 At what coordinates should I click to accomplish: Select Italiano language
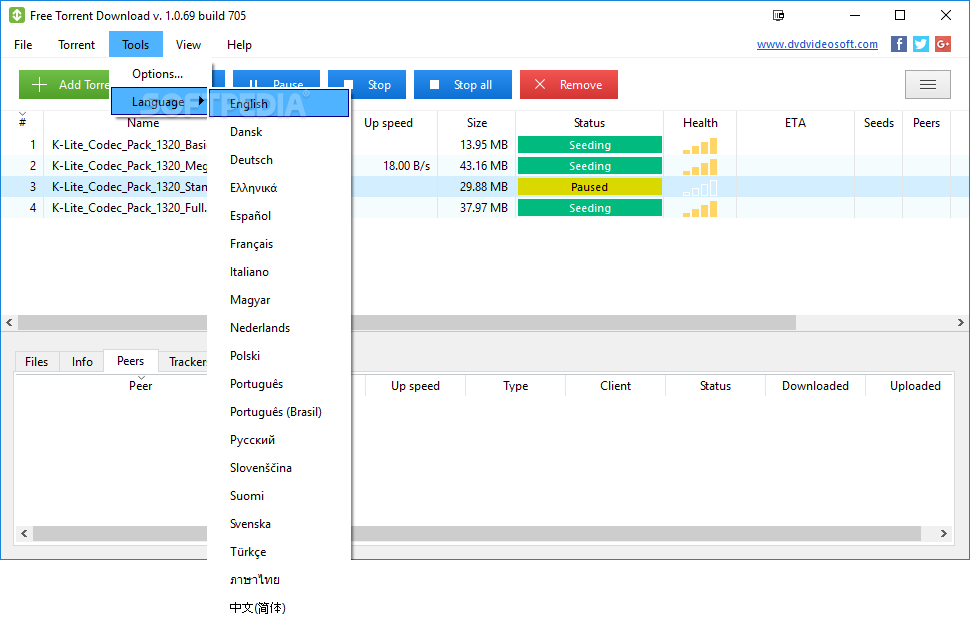pos(279,272)
